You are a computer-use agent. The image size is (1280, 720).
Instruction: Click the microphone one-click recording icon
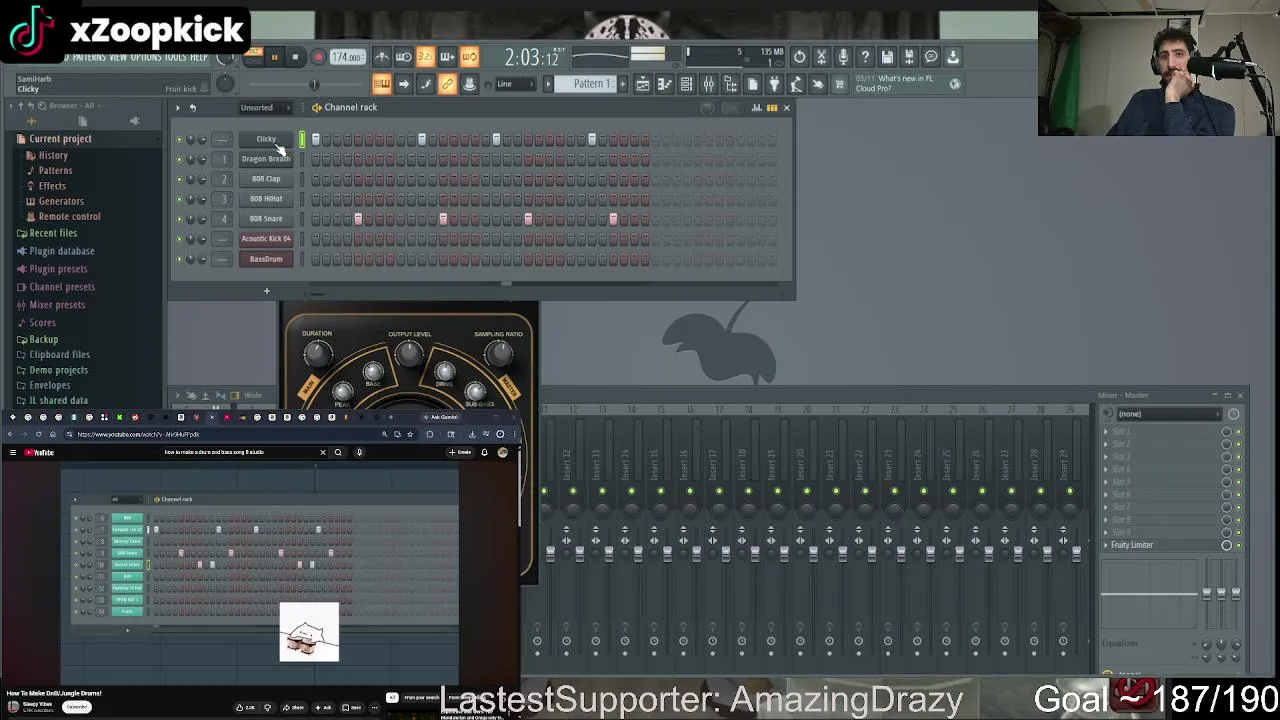point(843,57)
